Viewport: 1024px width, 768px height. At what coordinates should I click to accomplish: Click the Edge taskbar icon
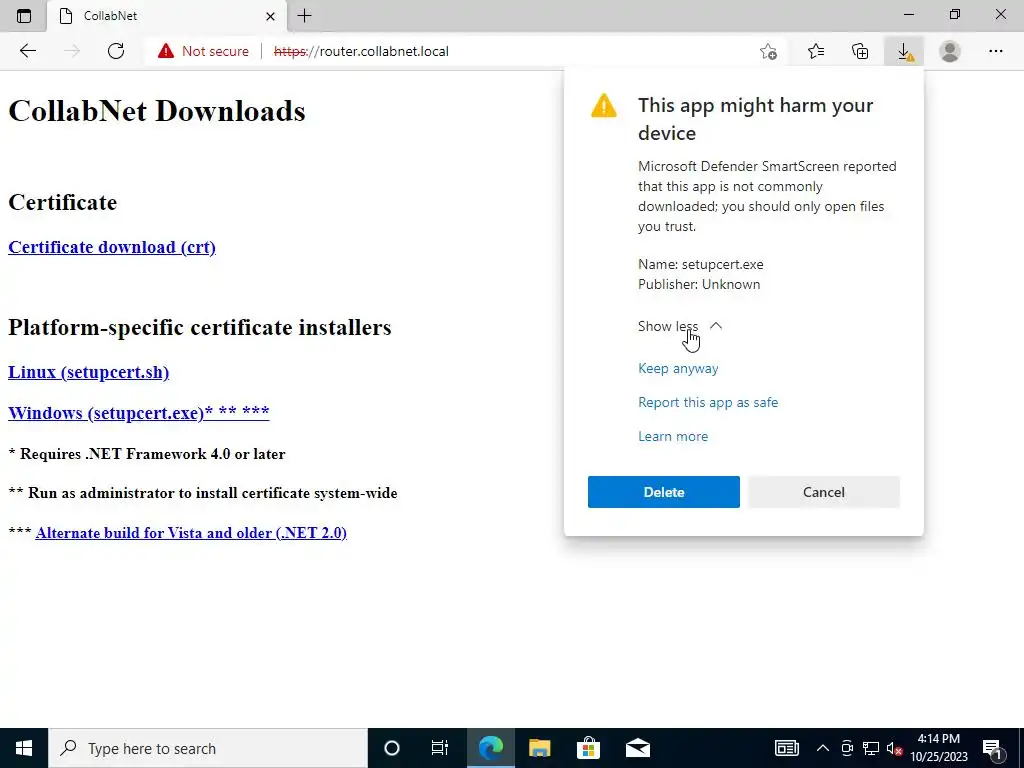coord(490,748)
